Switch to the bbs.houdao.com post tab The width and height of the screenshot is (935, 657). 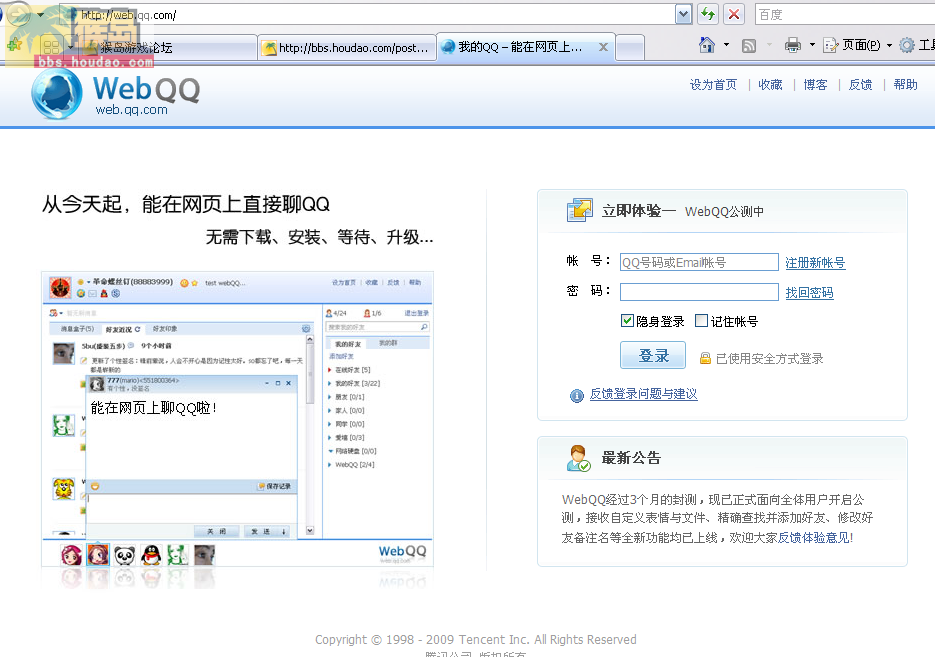[x=347, y=48]
